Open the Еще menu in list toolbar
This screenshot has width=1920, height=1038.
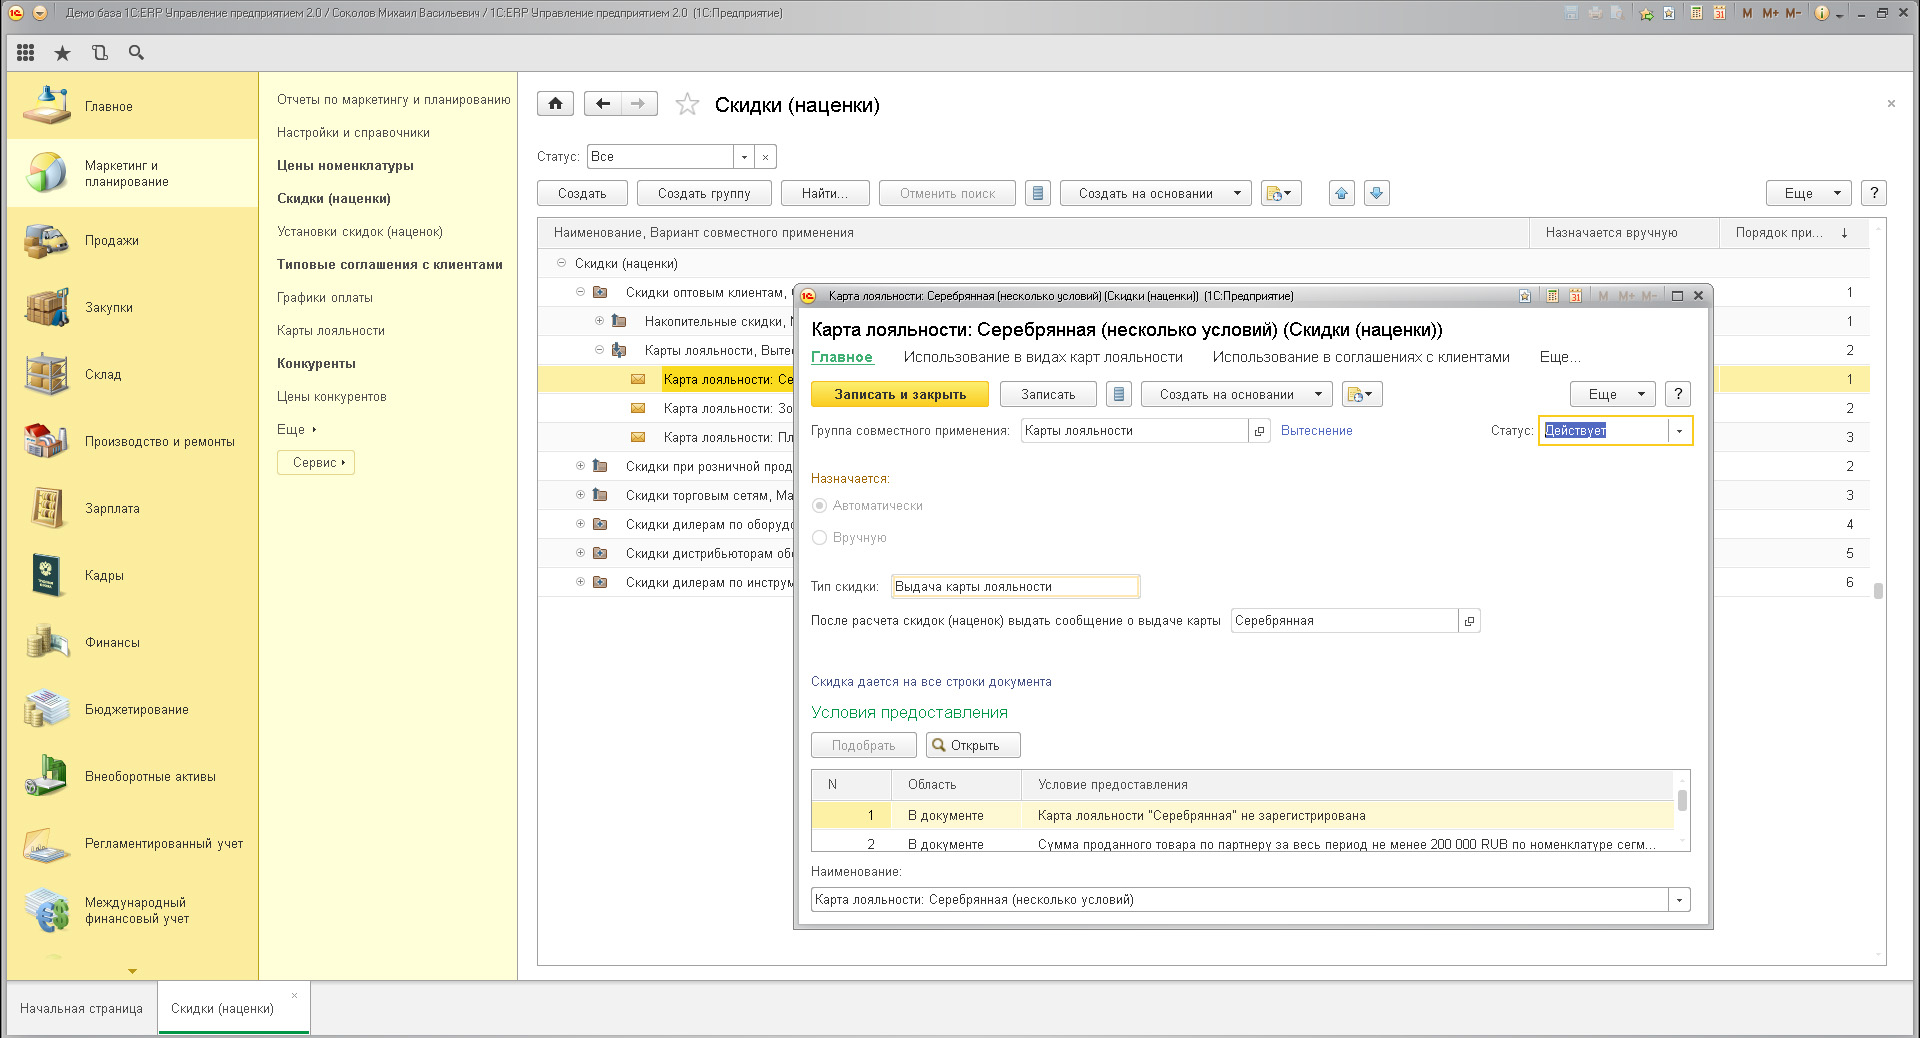click(x=1808, y=193)
